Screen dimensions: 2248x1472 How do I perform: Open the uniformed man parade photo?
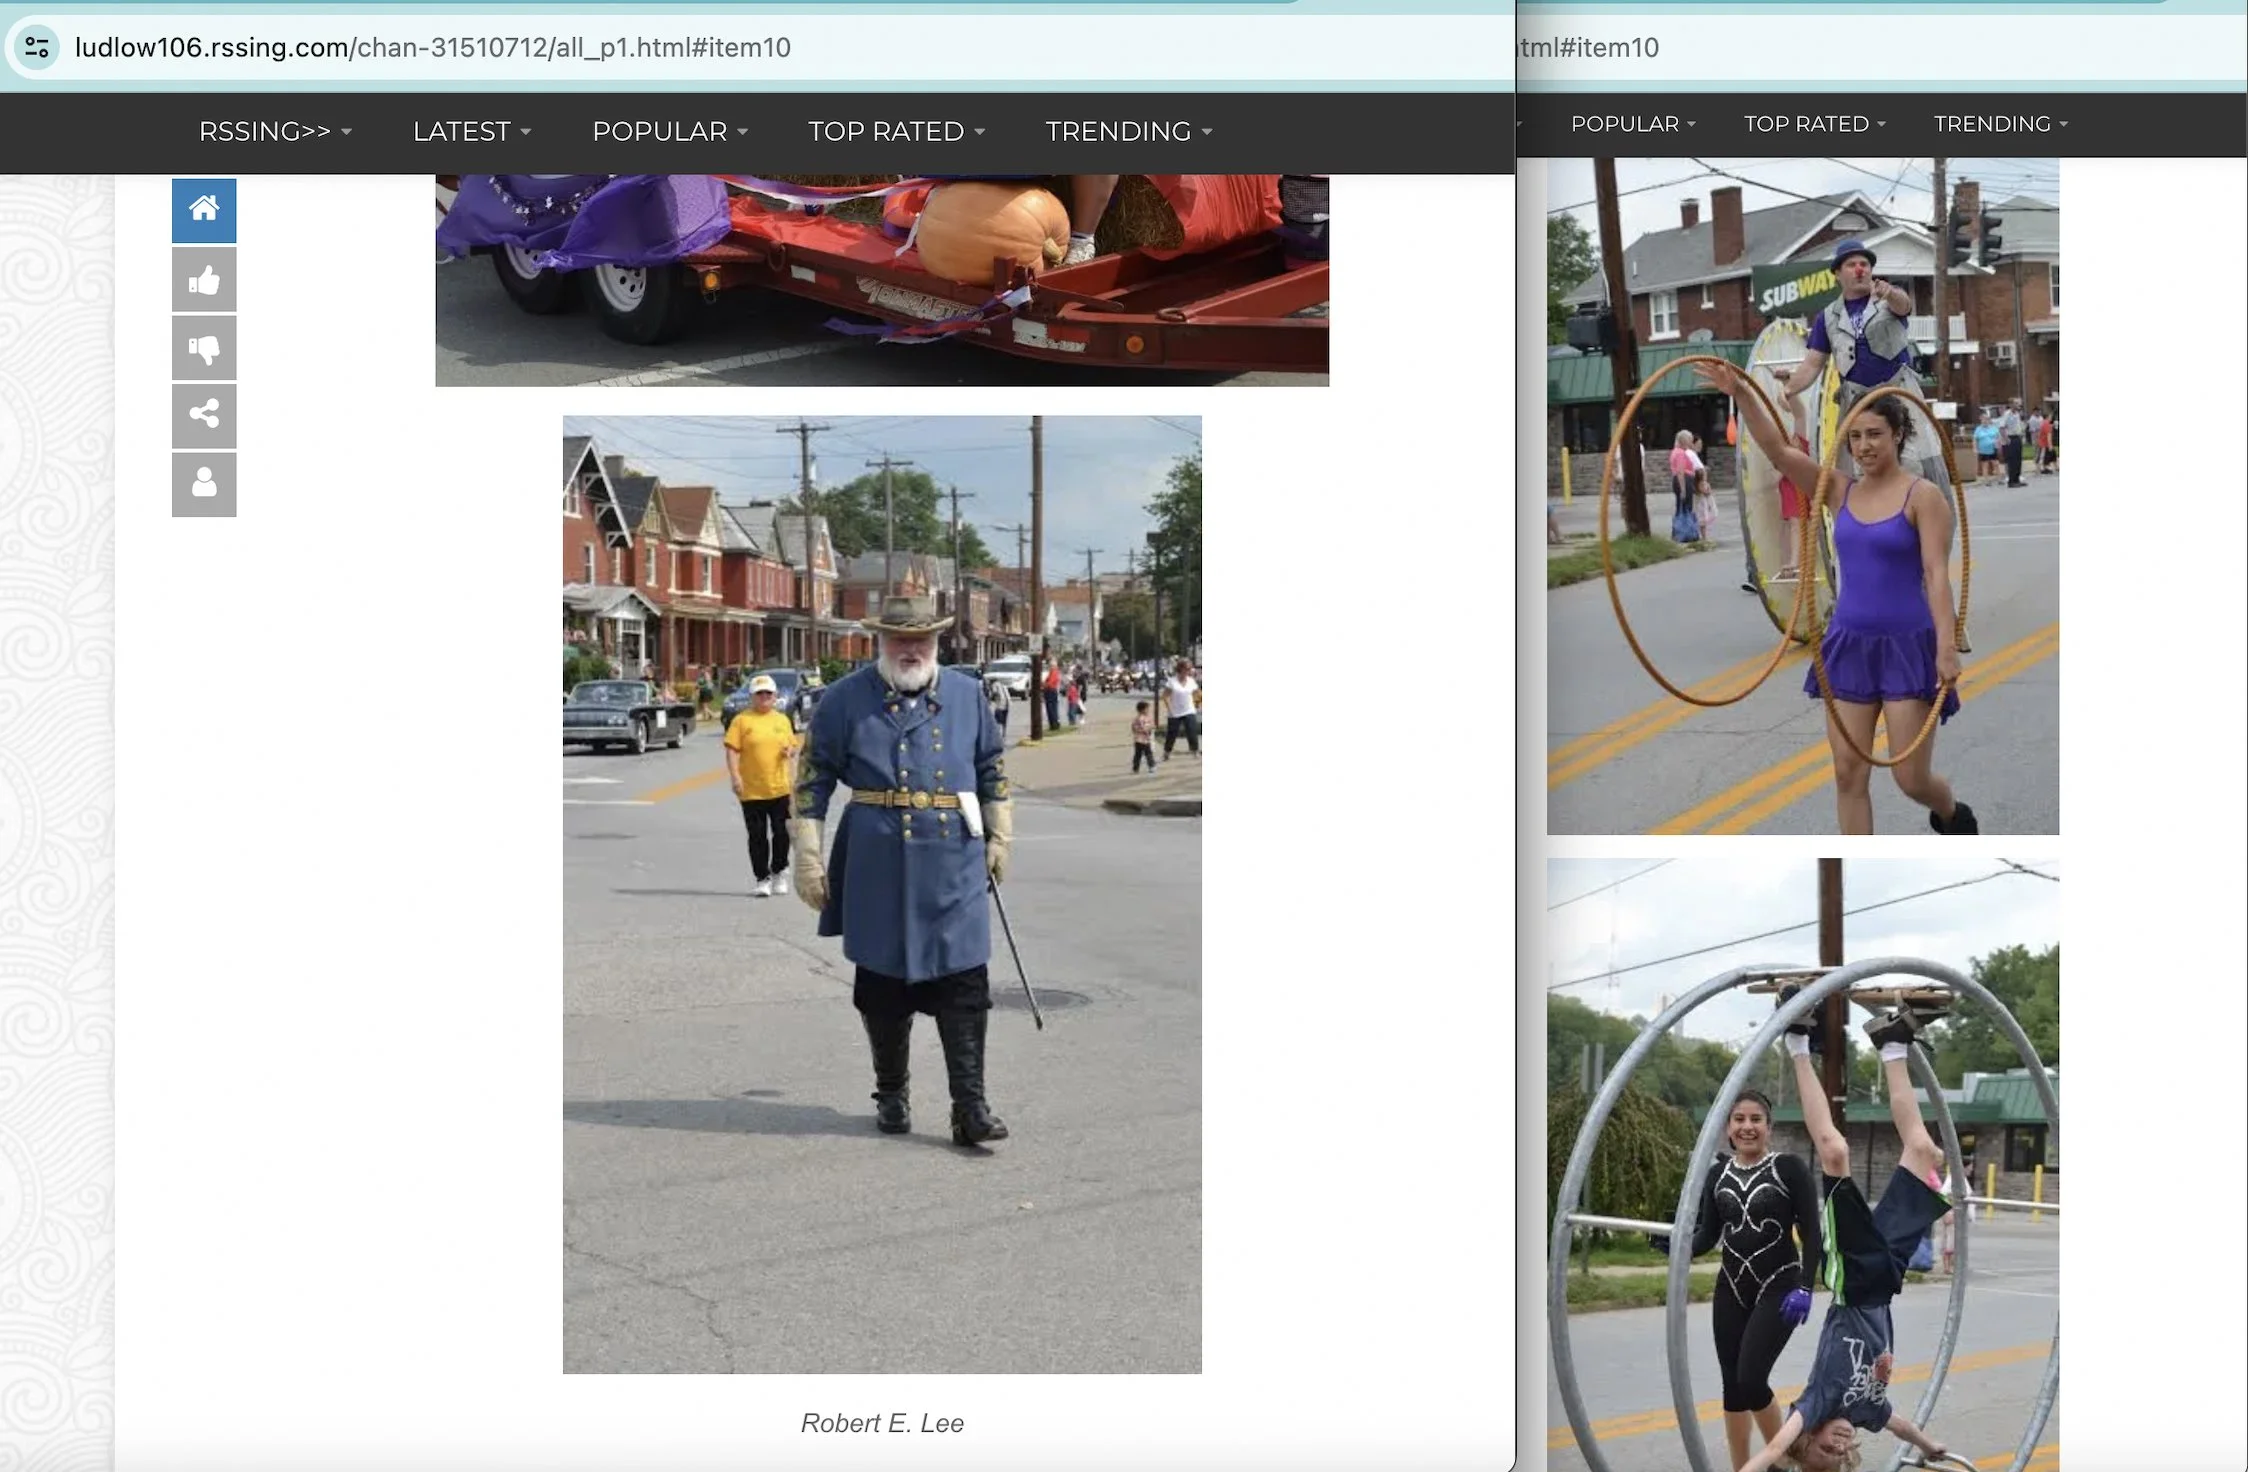click(882, 894)
